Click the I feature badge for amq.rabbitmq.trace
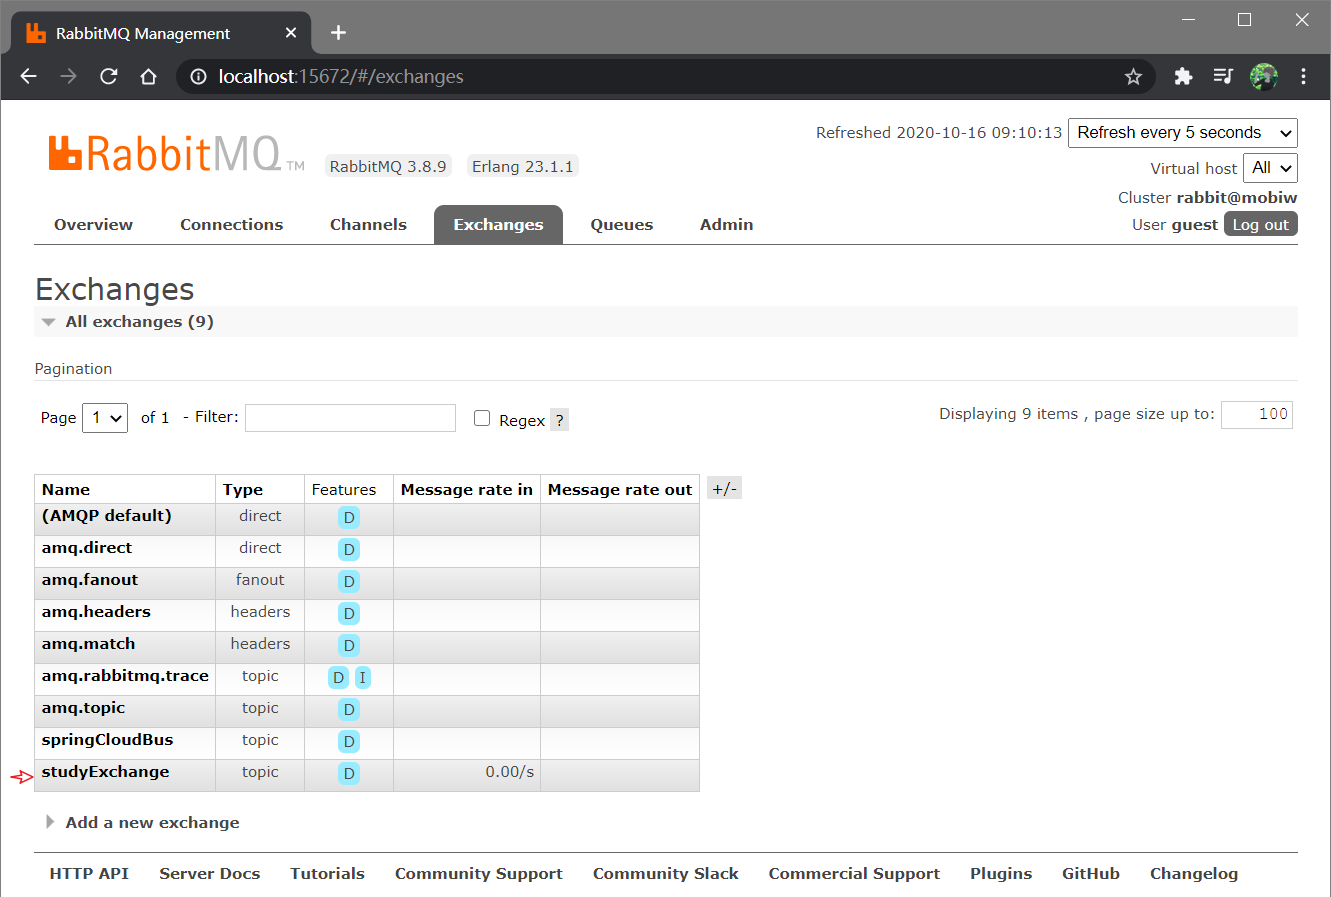1331x897 pixels. [363, 677]
